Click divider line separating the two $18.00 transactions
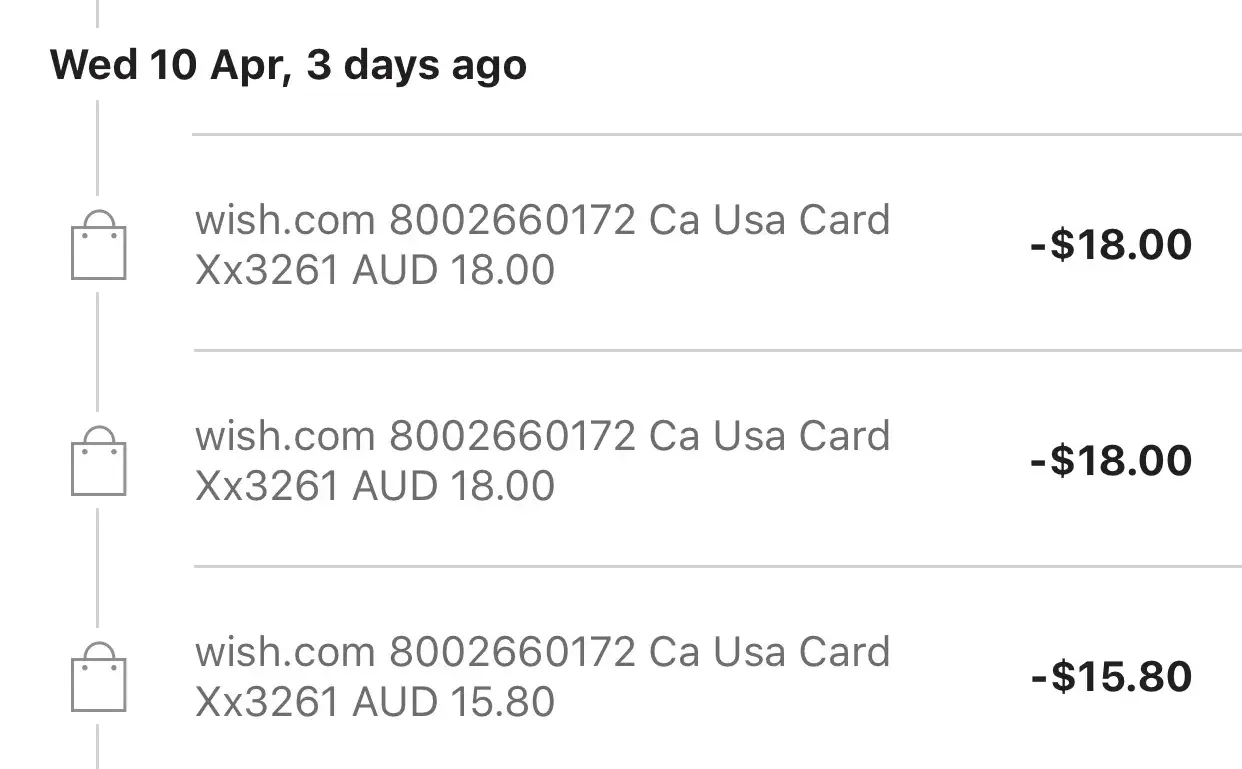 [x=716, y=350]
